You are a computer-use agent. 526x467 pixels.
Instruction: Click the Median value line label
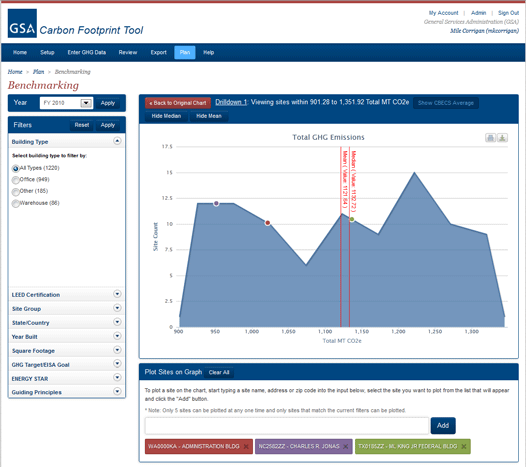353,181
